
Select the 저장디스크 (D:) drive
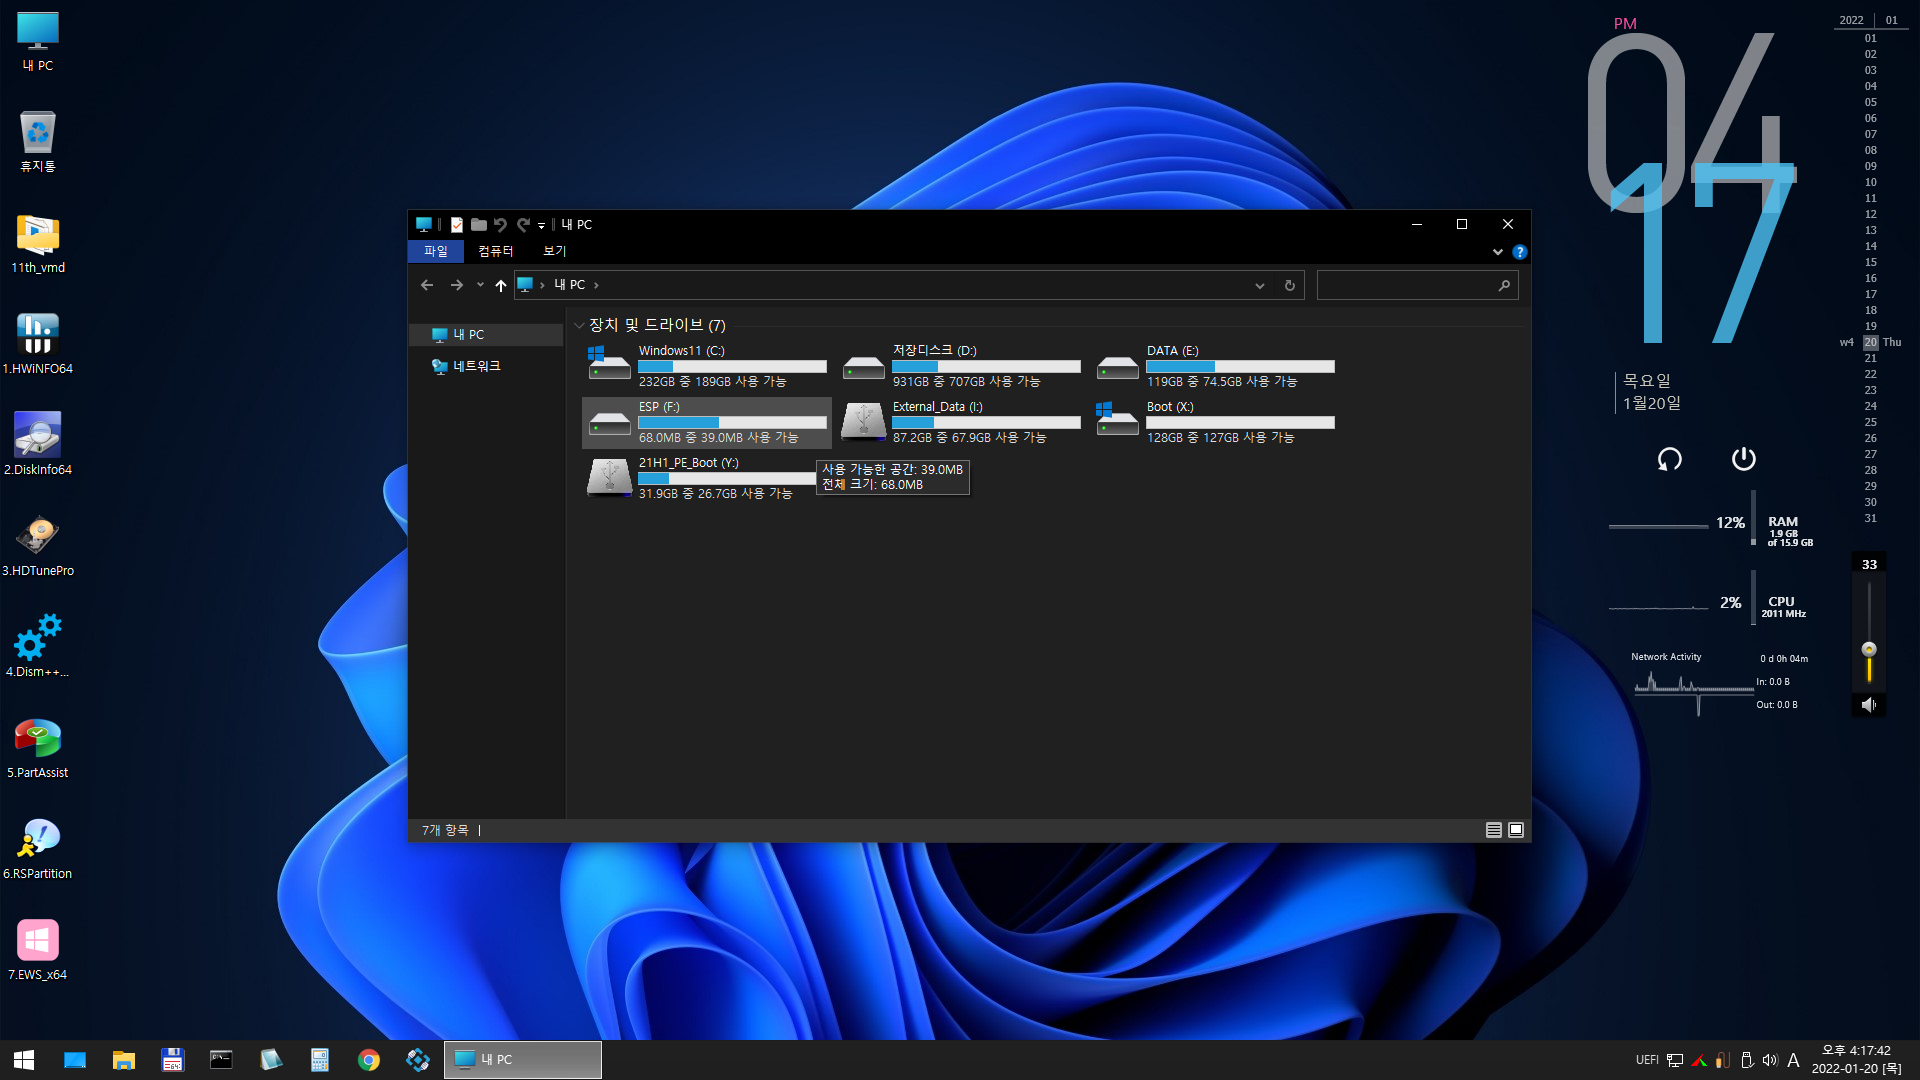961,366
